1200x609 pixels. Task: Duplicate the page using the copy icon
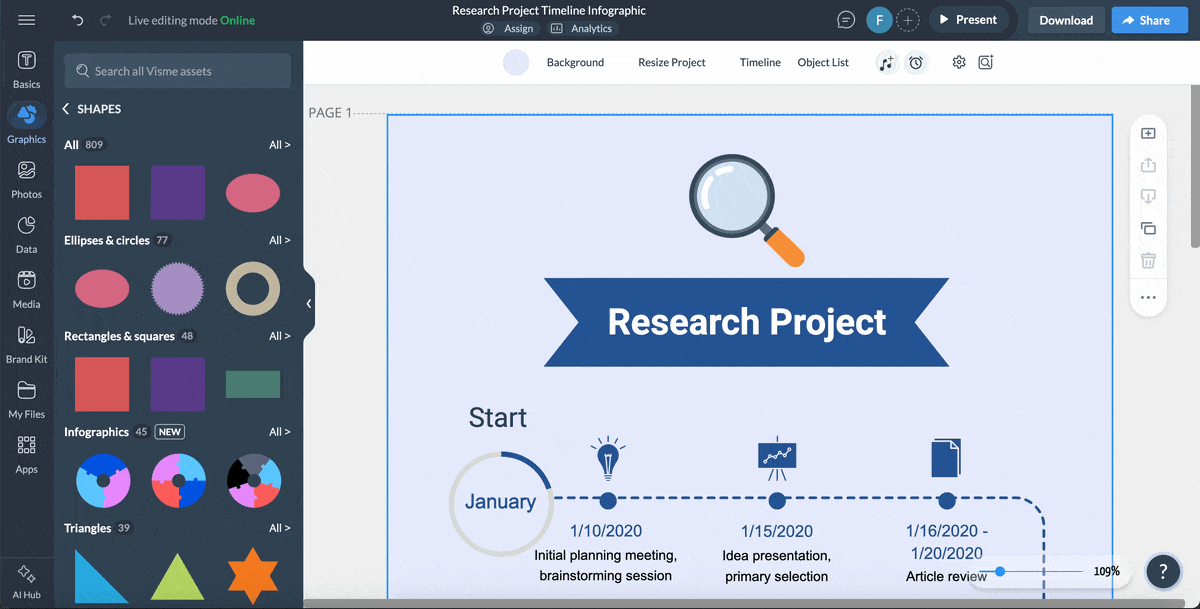pyautogui.click(x=1148, y=228)
